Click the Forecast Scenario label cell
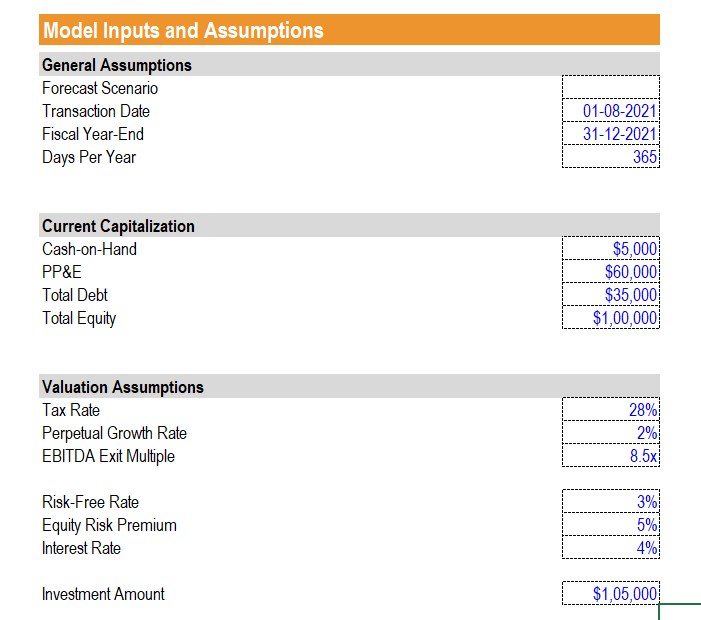 pos(100,88)
